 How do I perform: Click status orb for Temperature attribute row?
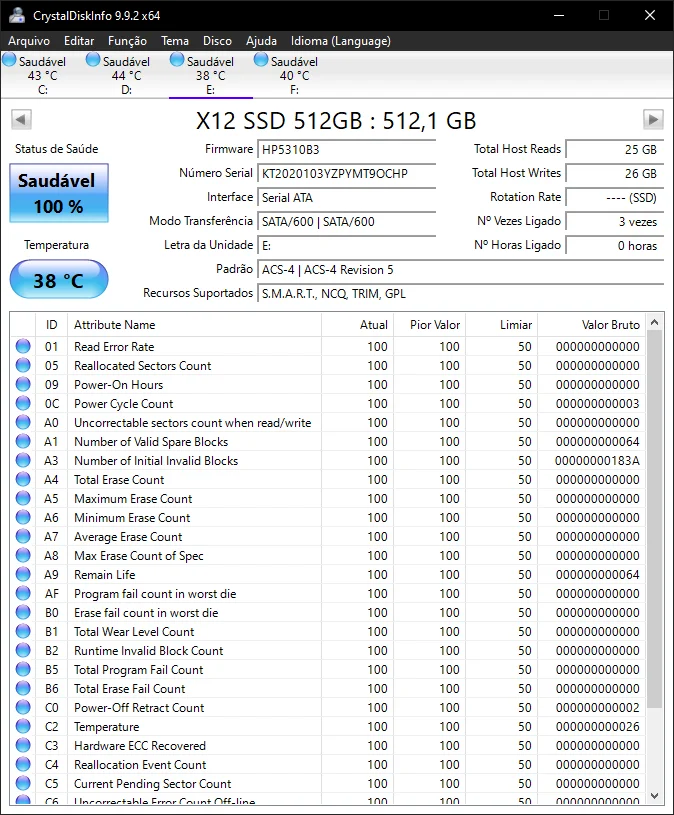tap(23, 727)
